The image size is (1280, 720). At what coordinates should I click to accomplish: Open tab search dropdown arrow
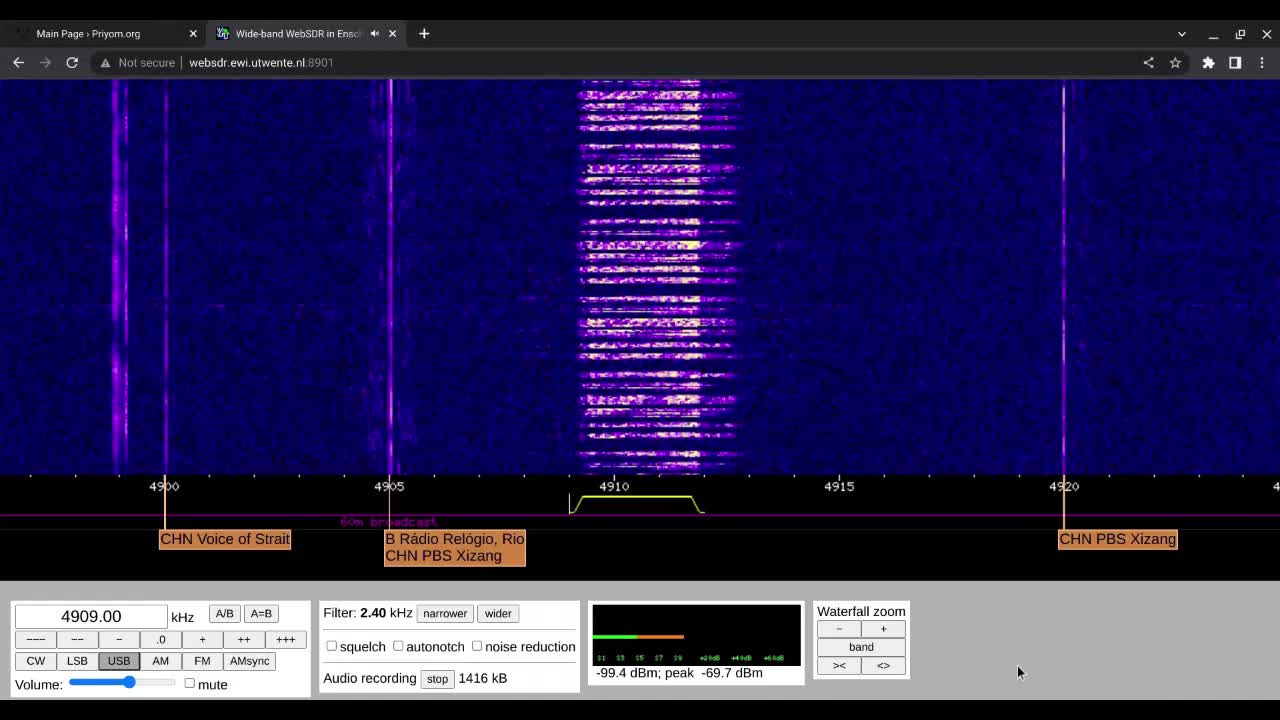point(1182,34)
